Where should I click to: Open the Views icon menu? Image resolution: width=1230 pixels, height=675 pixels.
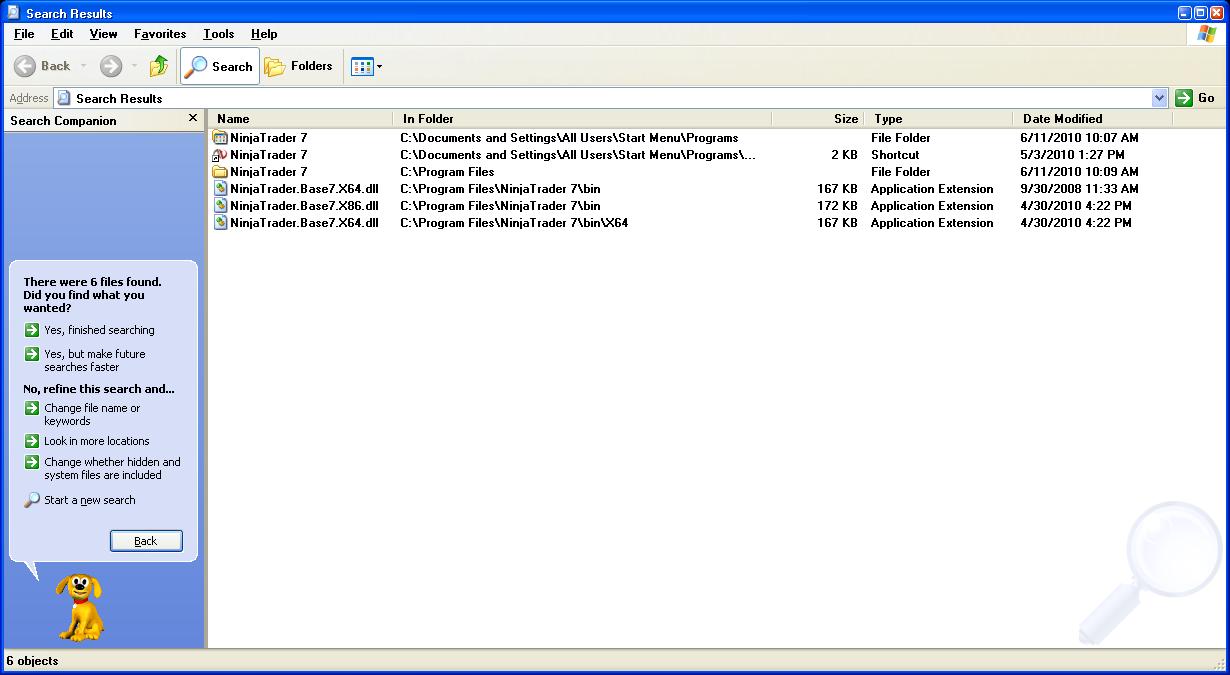click(362, 67)
